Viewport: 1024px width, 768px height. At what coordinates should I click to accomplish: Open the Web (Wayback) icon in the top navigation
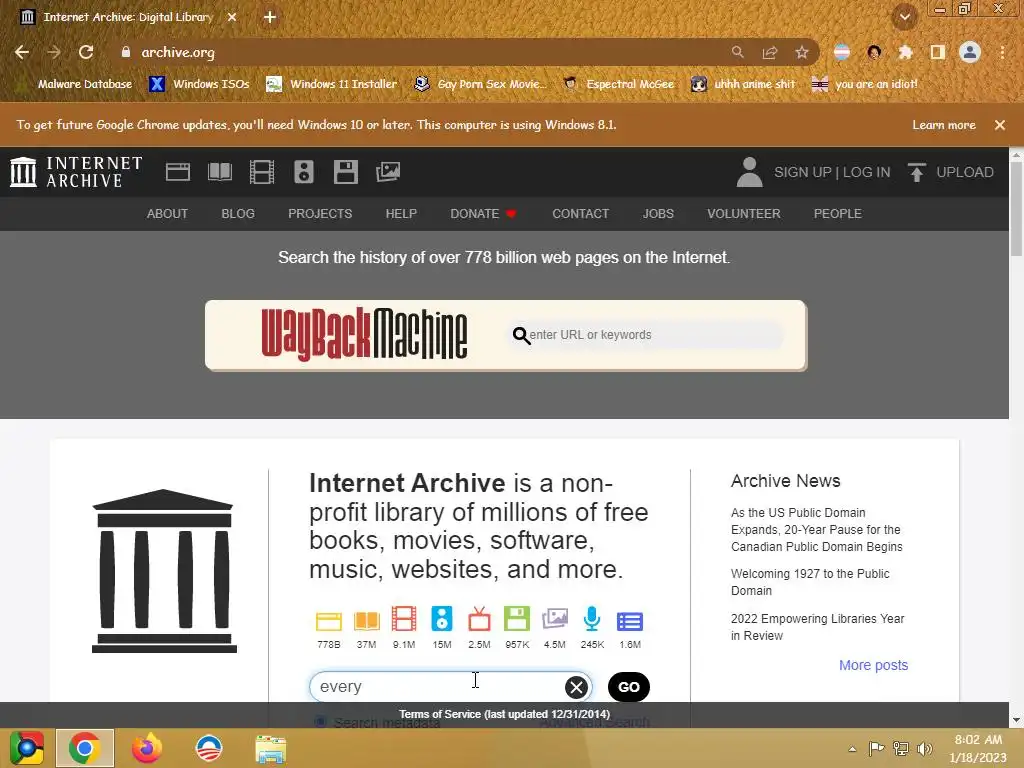click(x=178, y=172)
